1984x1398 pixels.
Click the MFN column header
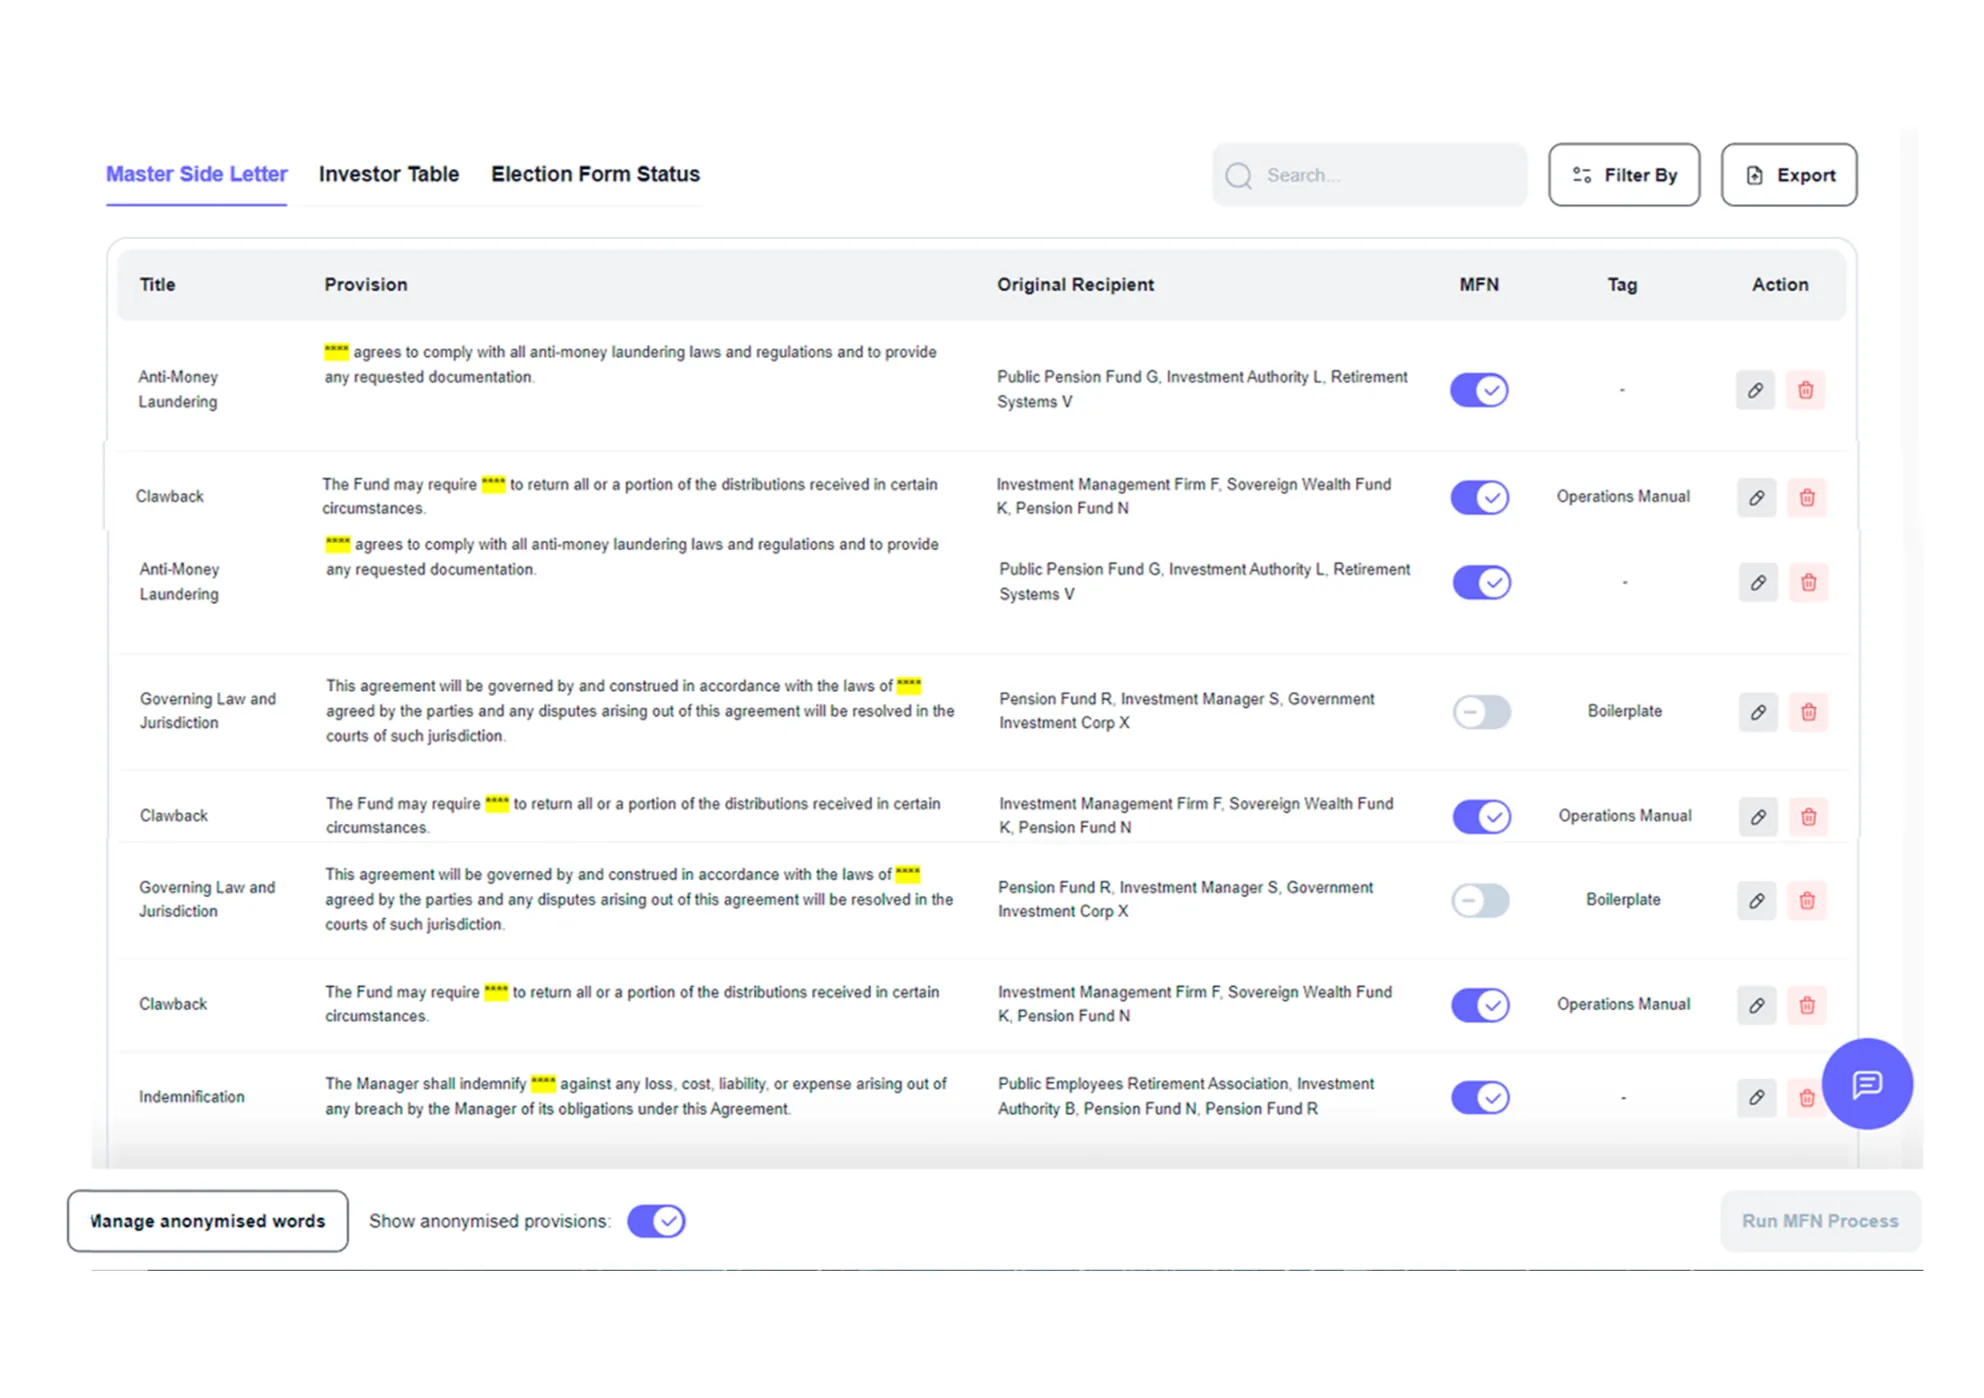pyautogui.click(x=1479, y=285)
